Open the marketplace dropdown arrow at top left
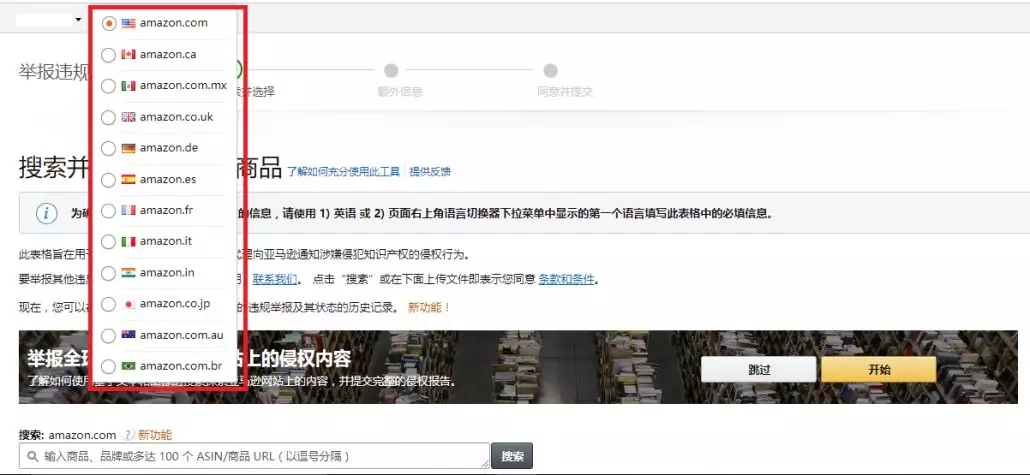 (x=78, y=20)
